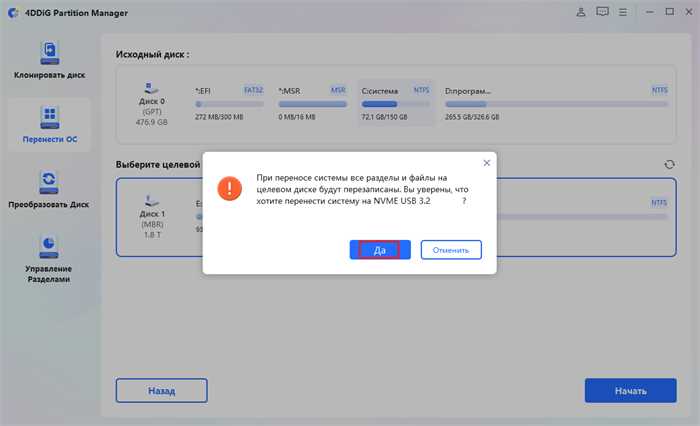Click the 265.5 GB/326.6 GB size text
700x426 pixels.
pyautogui.click(x=472, y=117)
